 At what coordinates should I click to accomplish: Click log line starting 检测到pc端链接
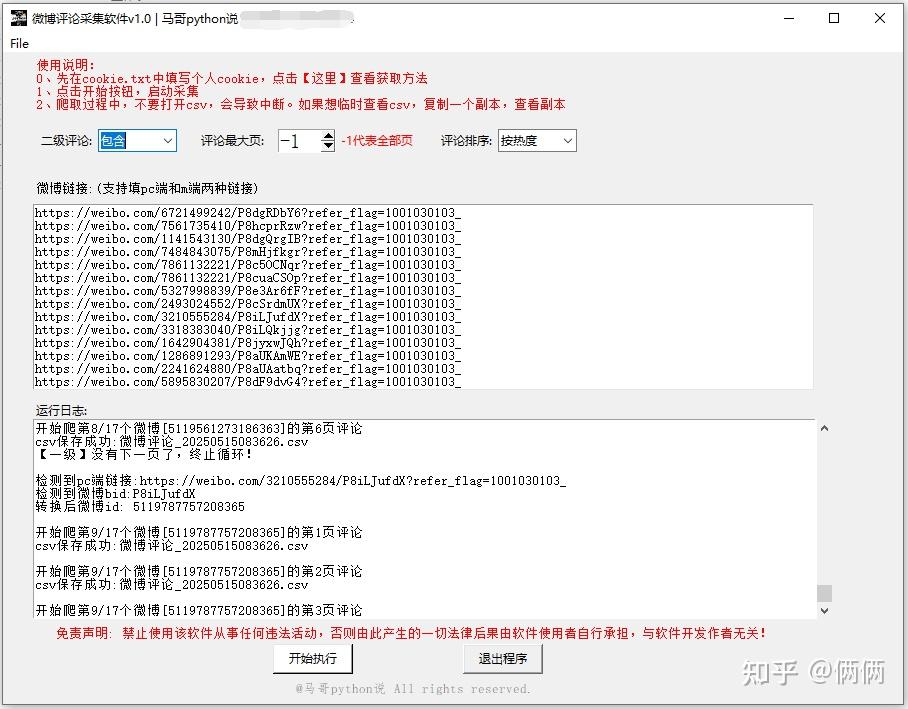(301, 481)
